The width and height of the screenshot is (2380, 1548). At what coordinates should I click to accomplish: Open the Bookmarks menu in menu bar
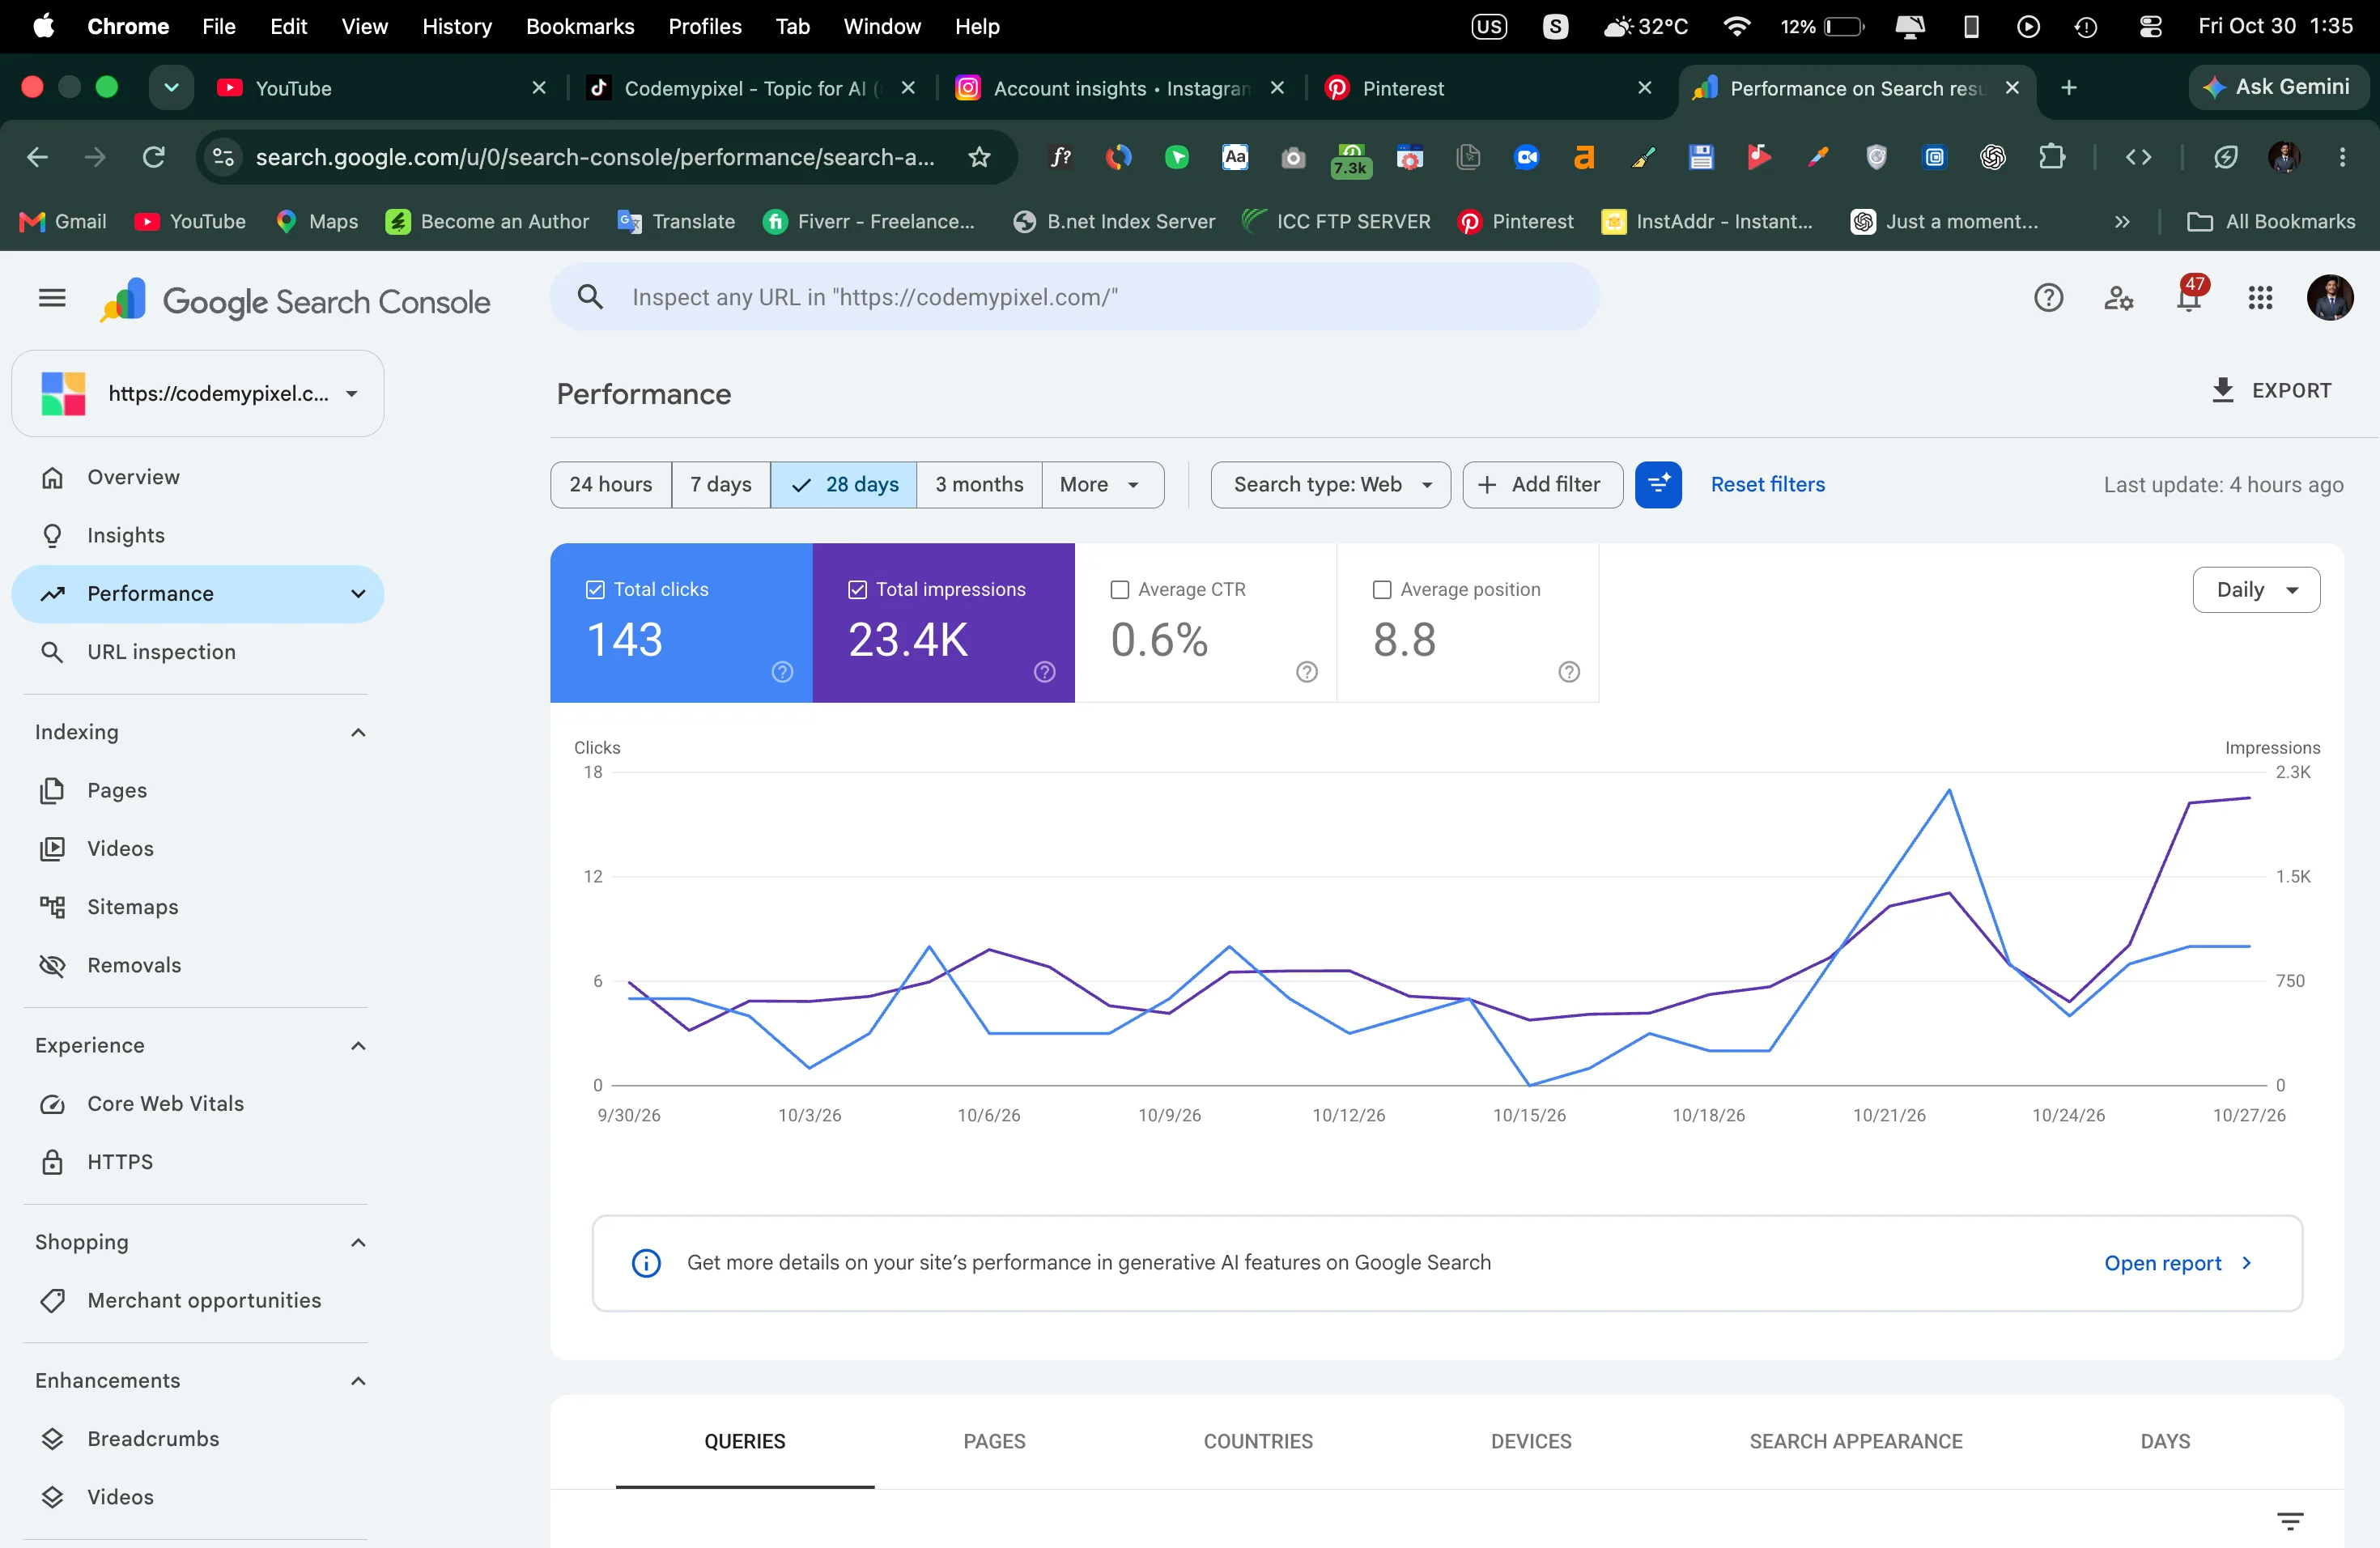(580, 26)
